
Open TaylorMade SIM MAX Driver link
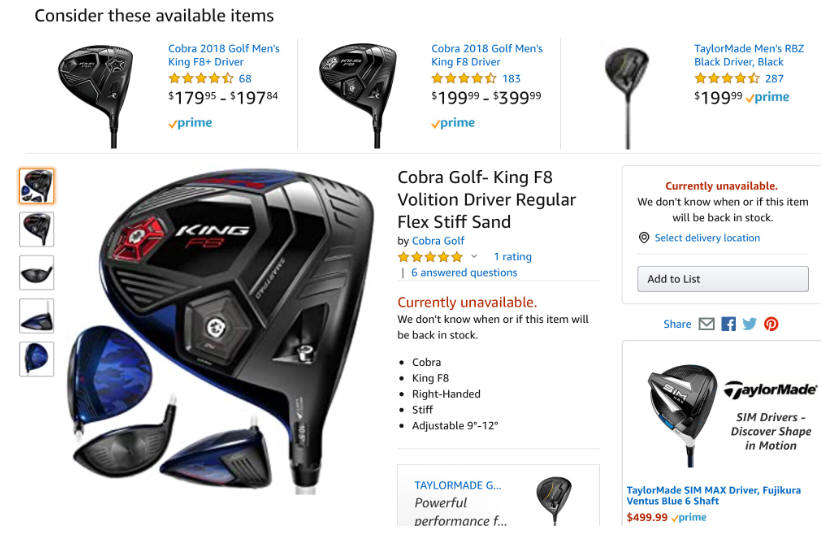714,495
